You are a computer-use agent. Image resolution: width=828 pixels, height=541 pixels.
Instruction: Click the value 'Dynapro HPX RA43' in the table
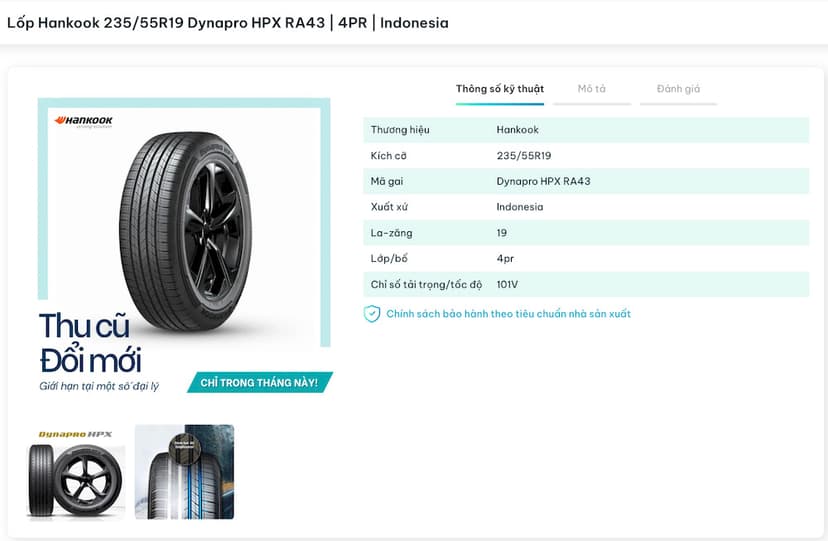(543, 182)
